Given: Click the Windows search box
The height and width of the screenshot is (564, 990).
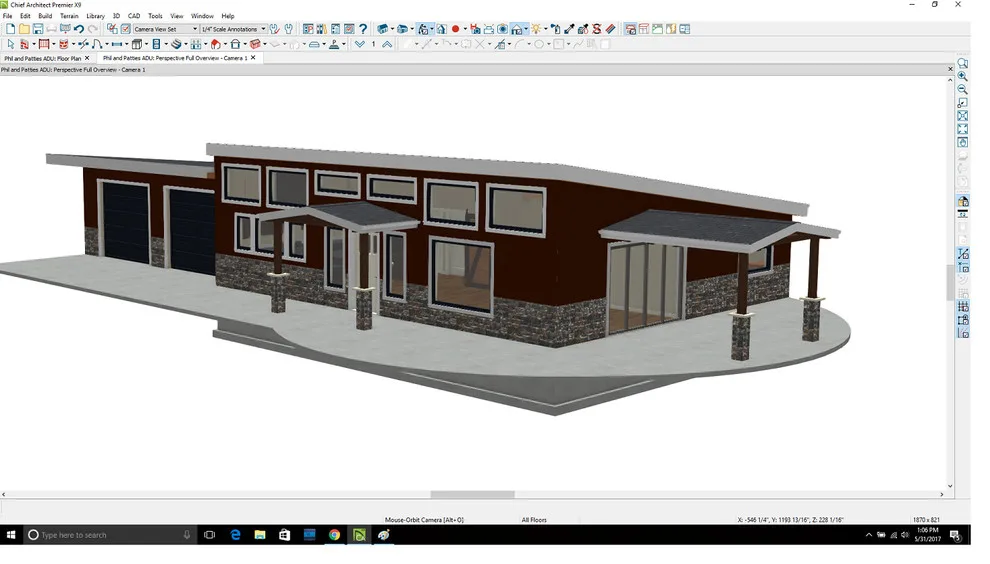Looking at the screenshot, I should point(109,535).
